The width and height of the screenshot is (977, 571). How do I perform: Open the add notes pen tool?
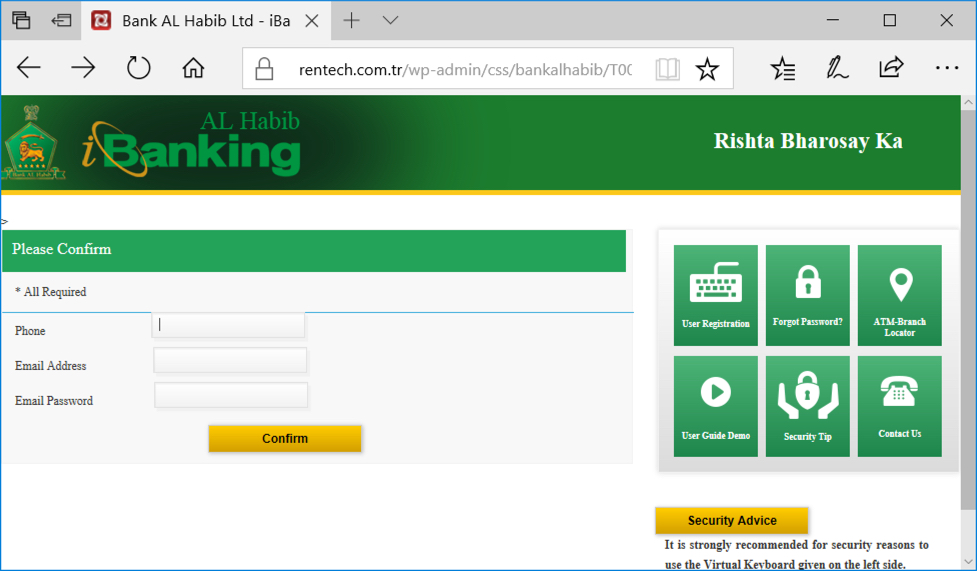tap(837, 67)
